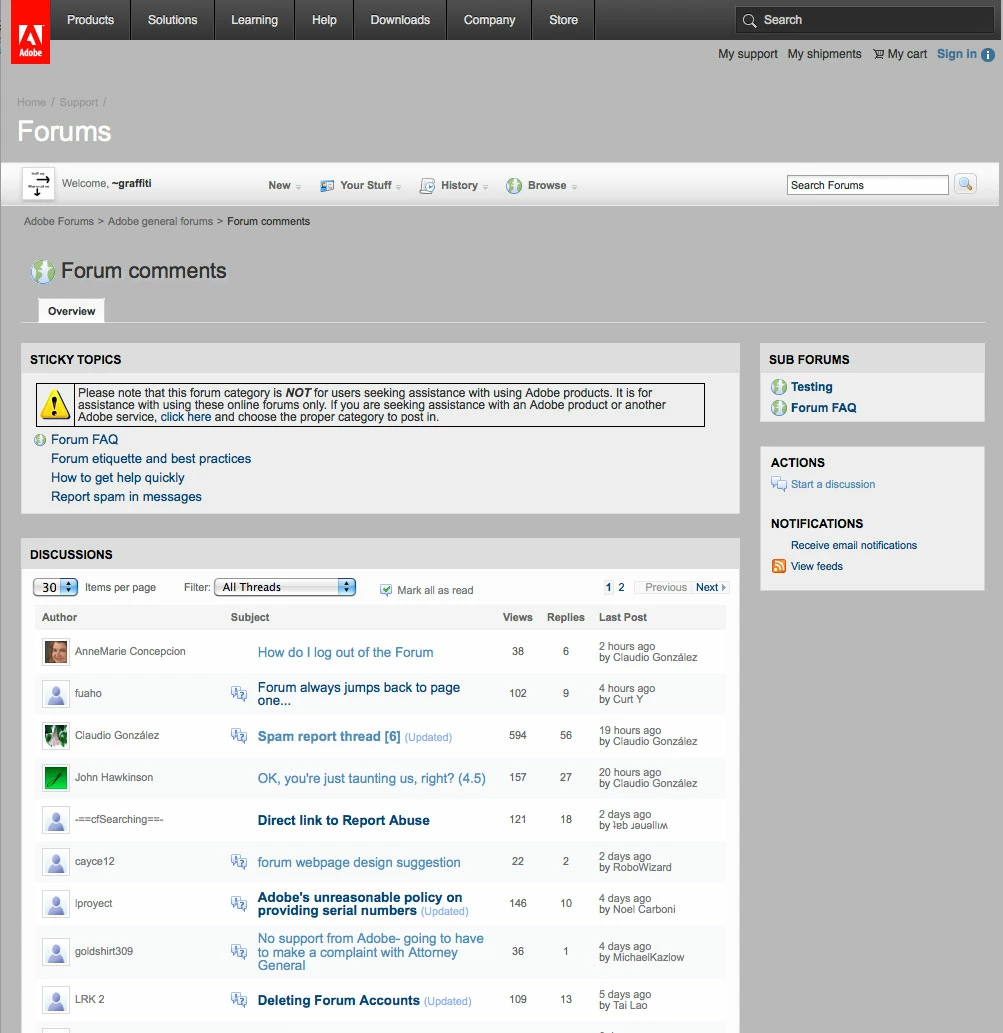
Task: Open the items per page dropdown showing 30
Action: coord(55,587)
